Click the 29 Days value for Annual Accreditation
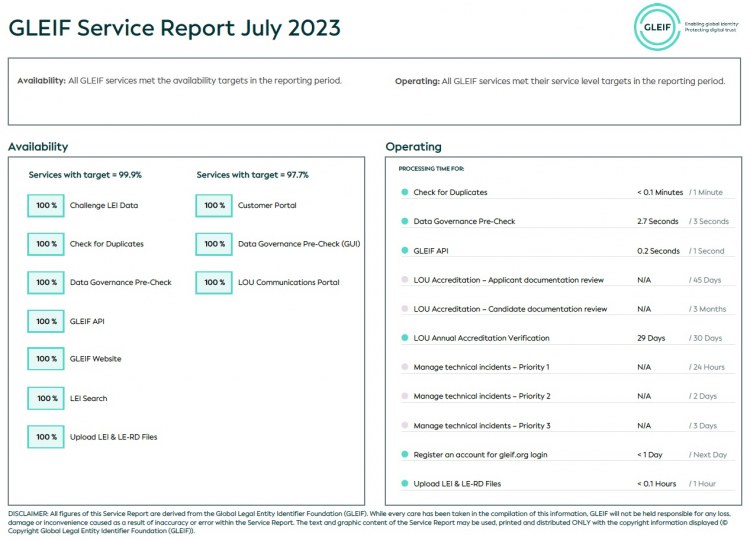Screen dimensions: 750x539 pos(651,338)
